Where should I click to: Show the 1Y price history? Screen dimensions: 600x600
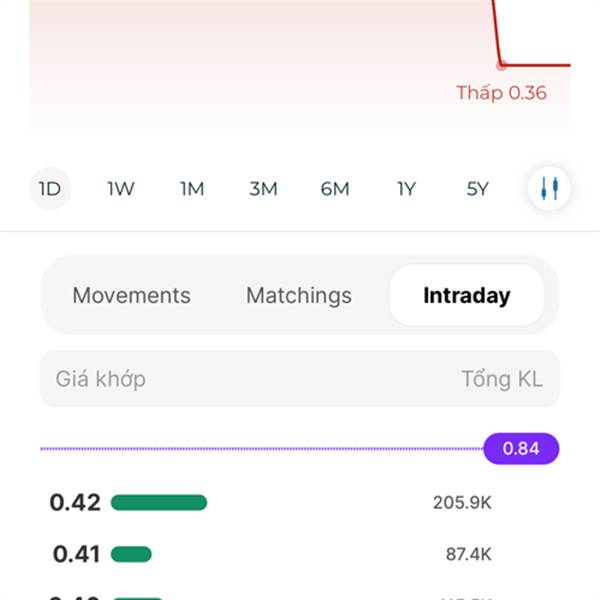[406, 189]
